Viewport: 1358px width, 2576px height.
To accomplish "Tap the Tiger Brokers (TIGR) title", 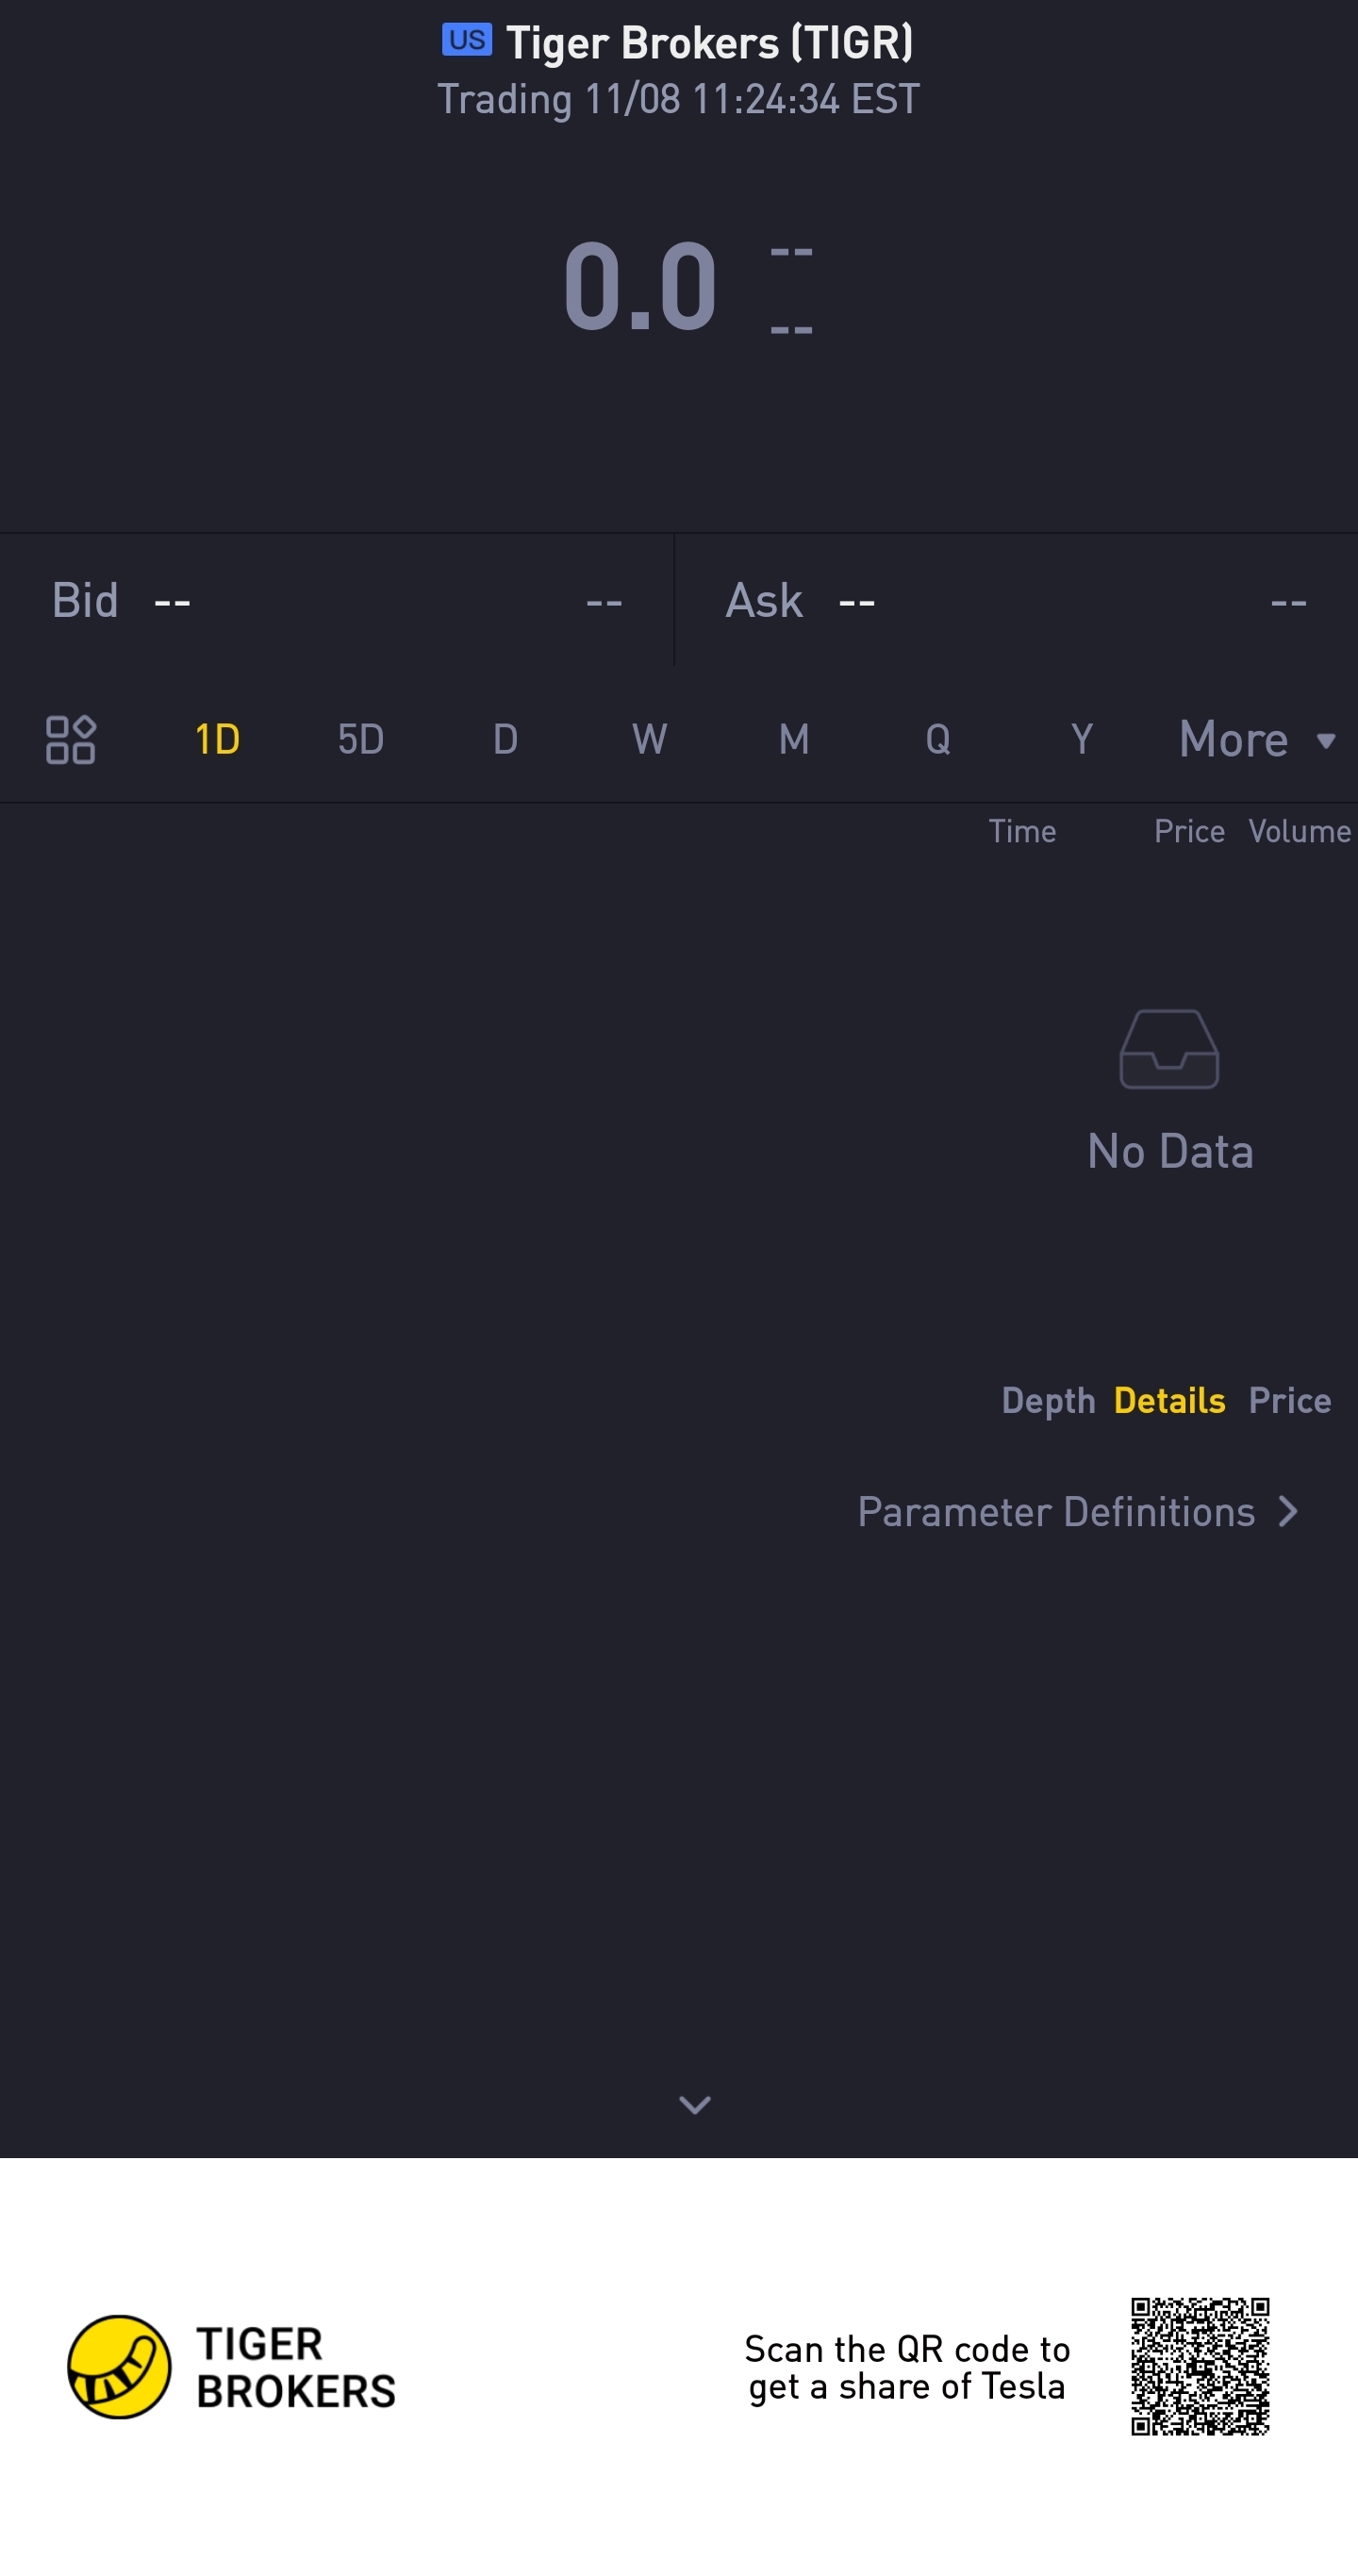I will point(709,43).
